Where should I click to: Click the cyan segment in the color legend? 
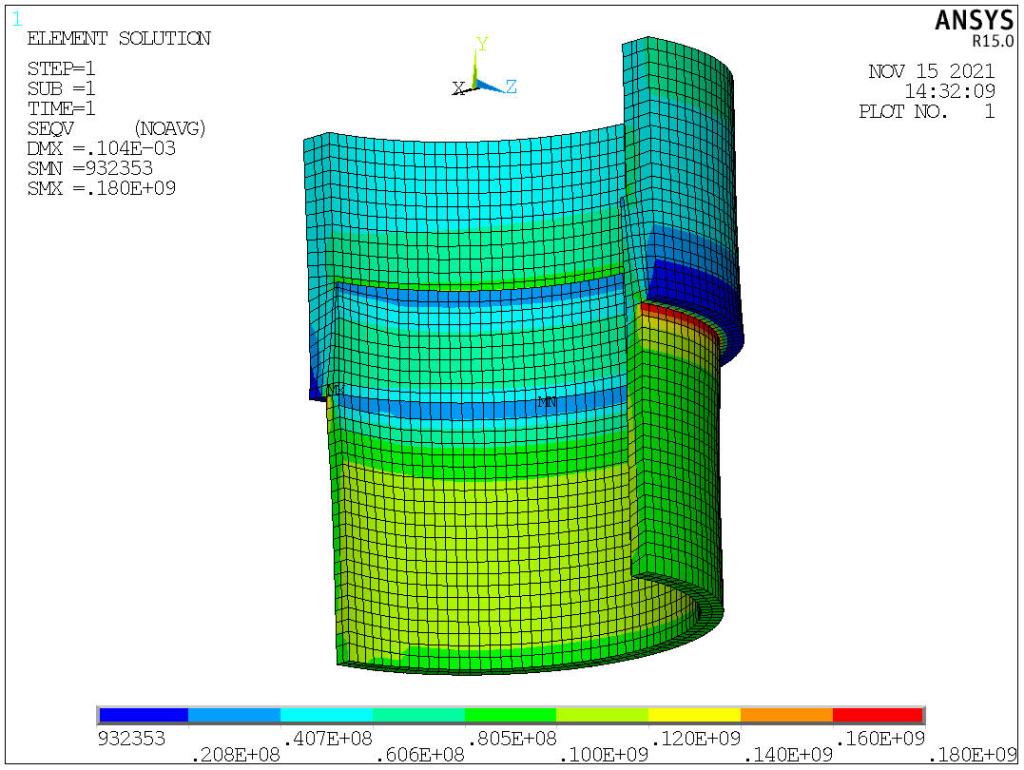(326, 715)
